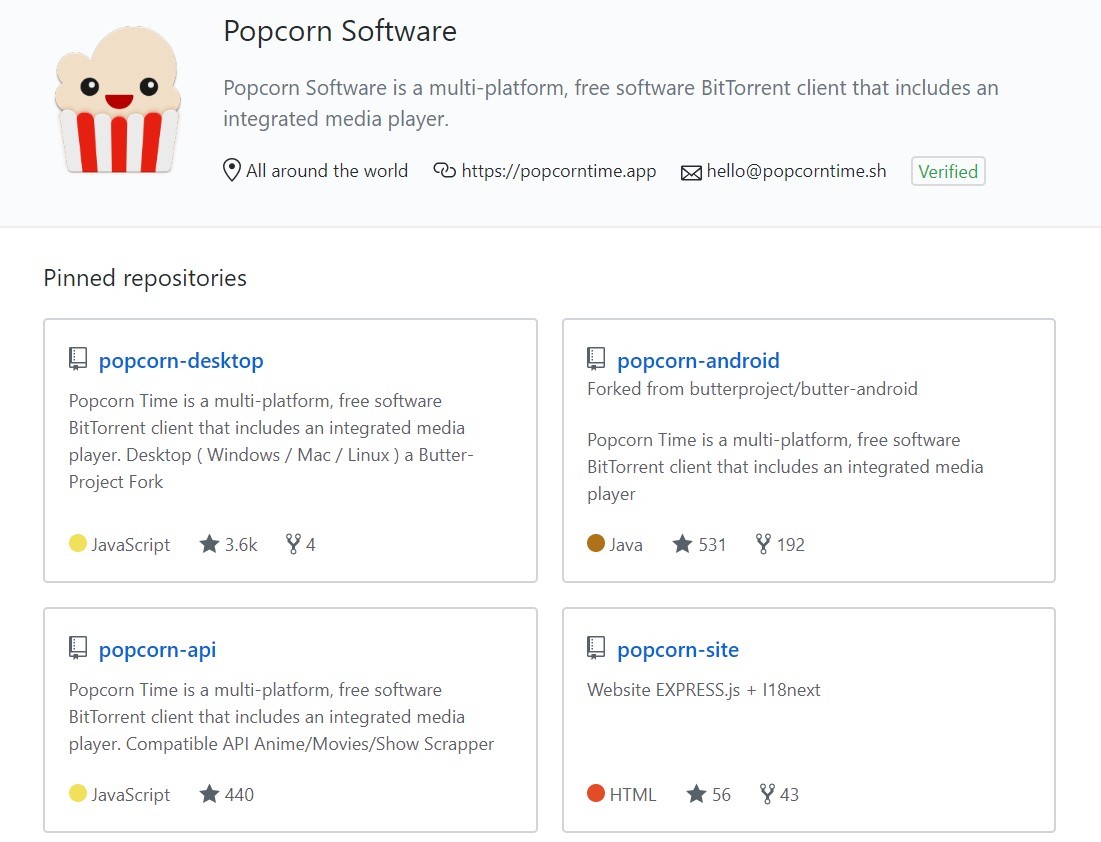Click the repo book icon beside popcorn-site
This screenshot has width=1101, height=842.
coord(595,647)
